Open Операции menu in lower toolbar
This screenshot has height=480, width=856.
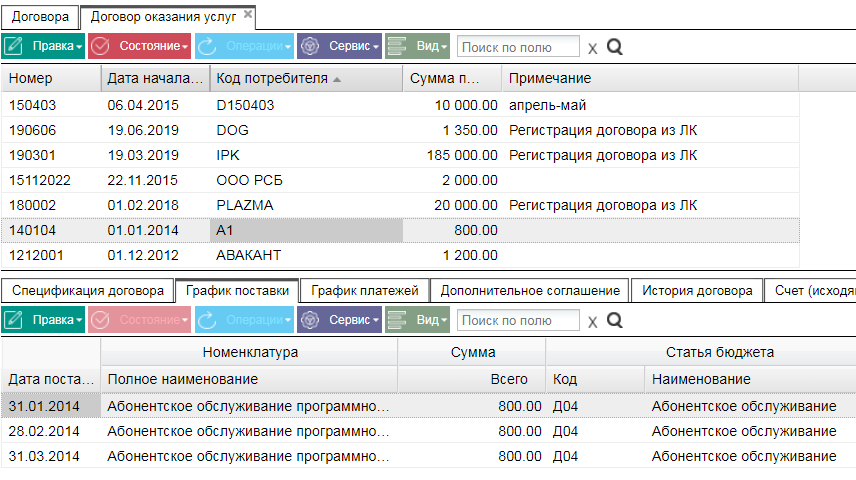[x=243, y=320]
